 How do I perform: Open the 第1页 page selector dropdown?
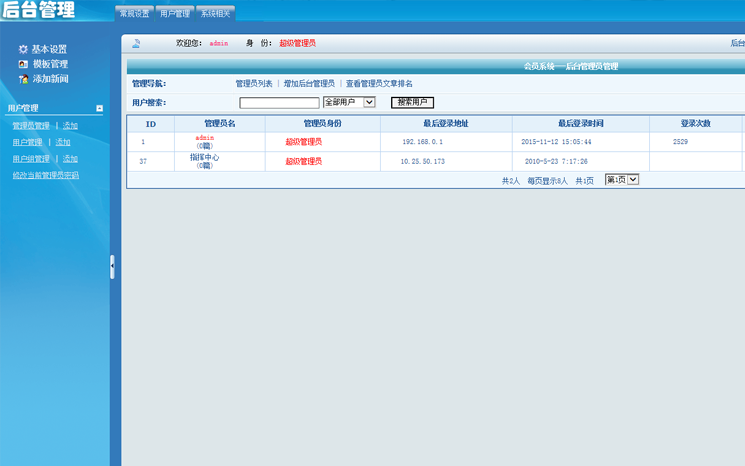coord(621,180)
